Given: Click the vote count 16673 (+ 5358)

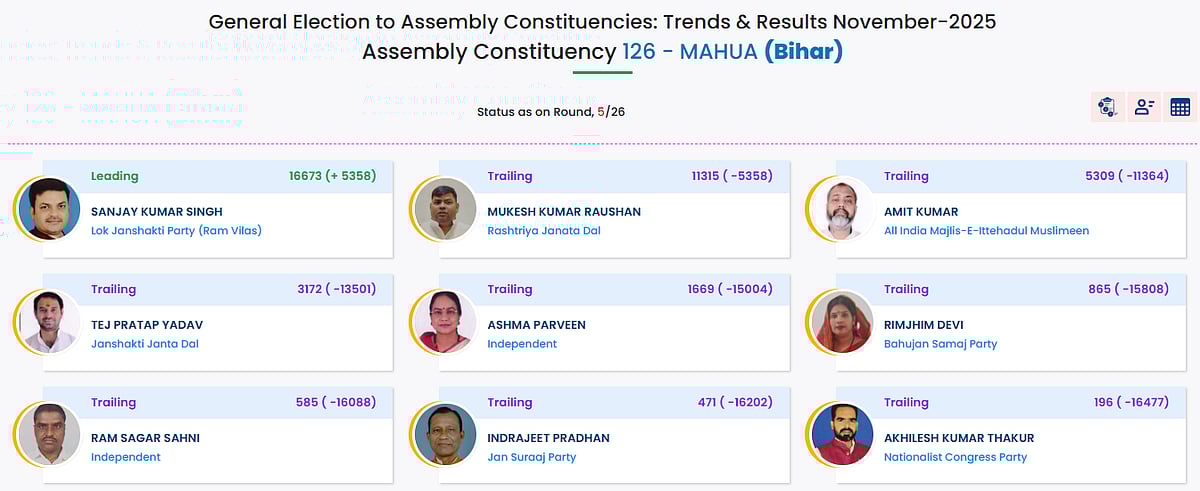Looking at the screenshot, I should click(332, 176).
